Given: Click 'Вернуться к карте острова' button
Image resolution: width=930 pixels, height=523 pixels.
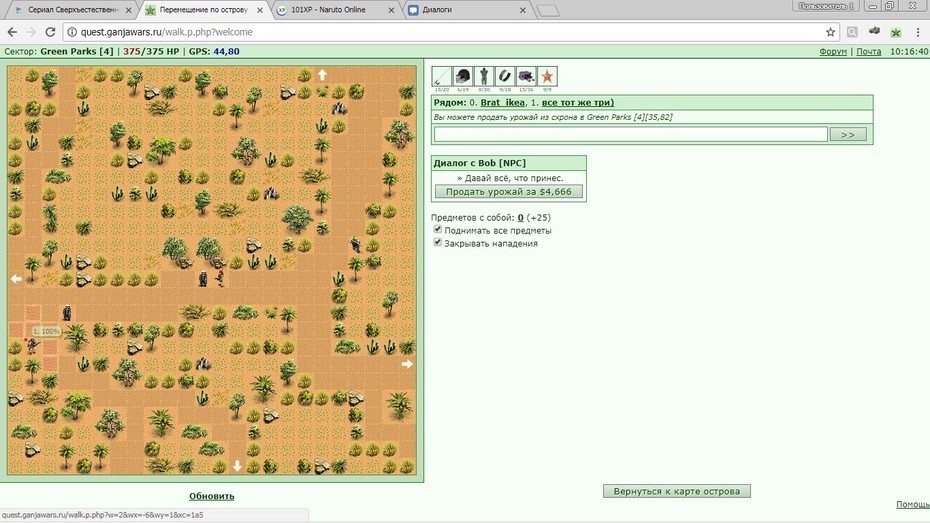Looking at the screenshot, I should tap(676, 491).
